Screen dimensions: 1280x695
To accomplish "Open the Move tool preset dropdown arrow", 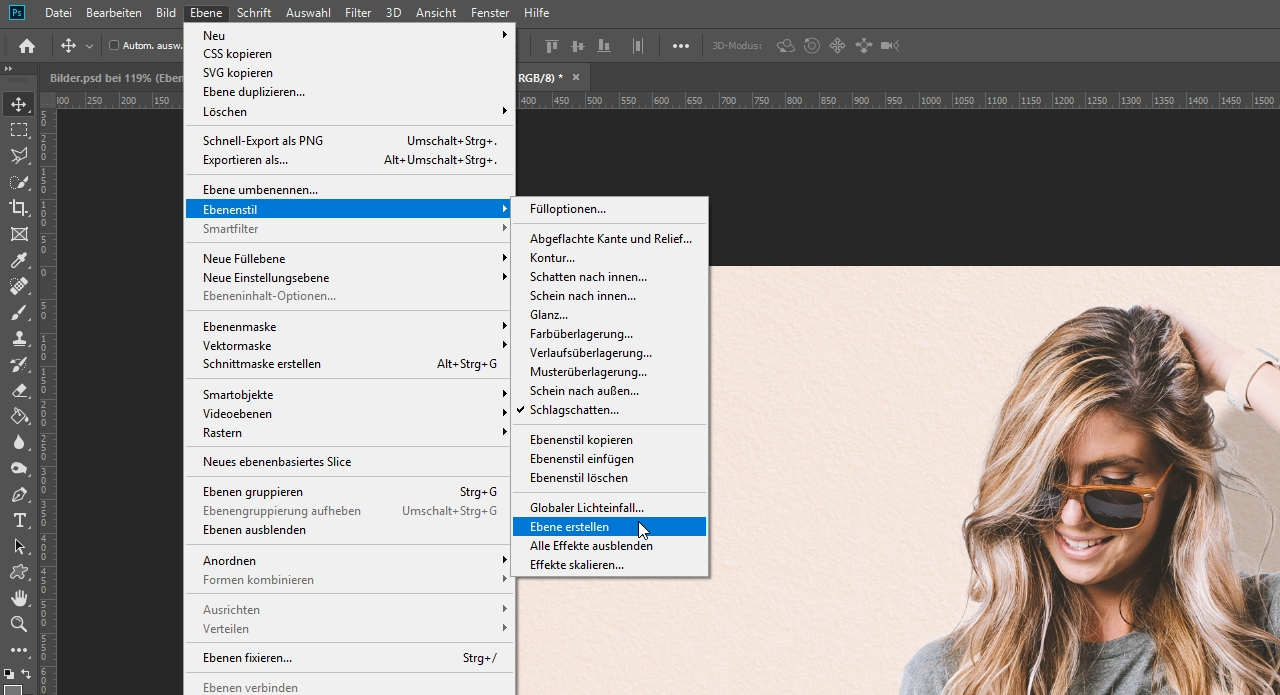I will [89, 46].
